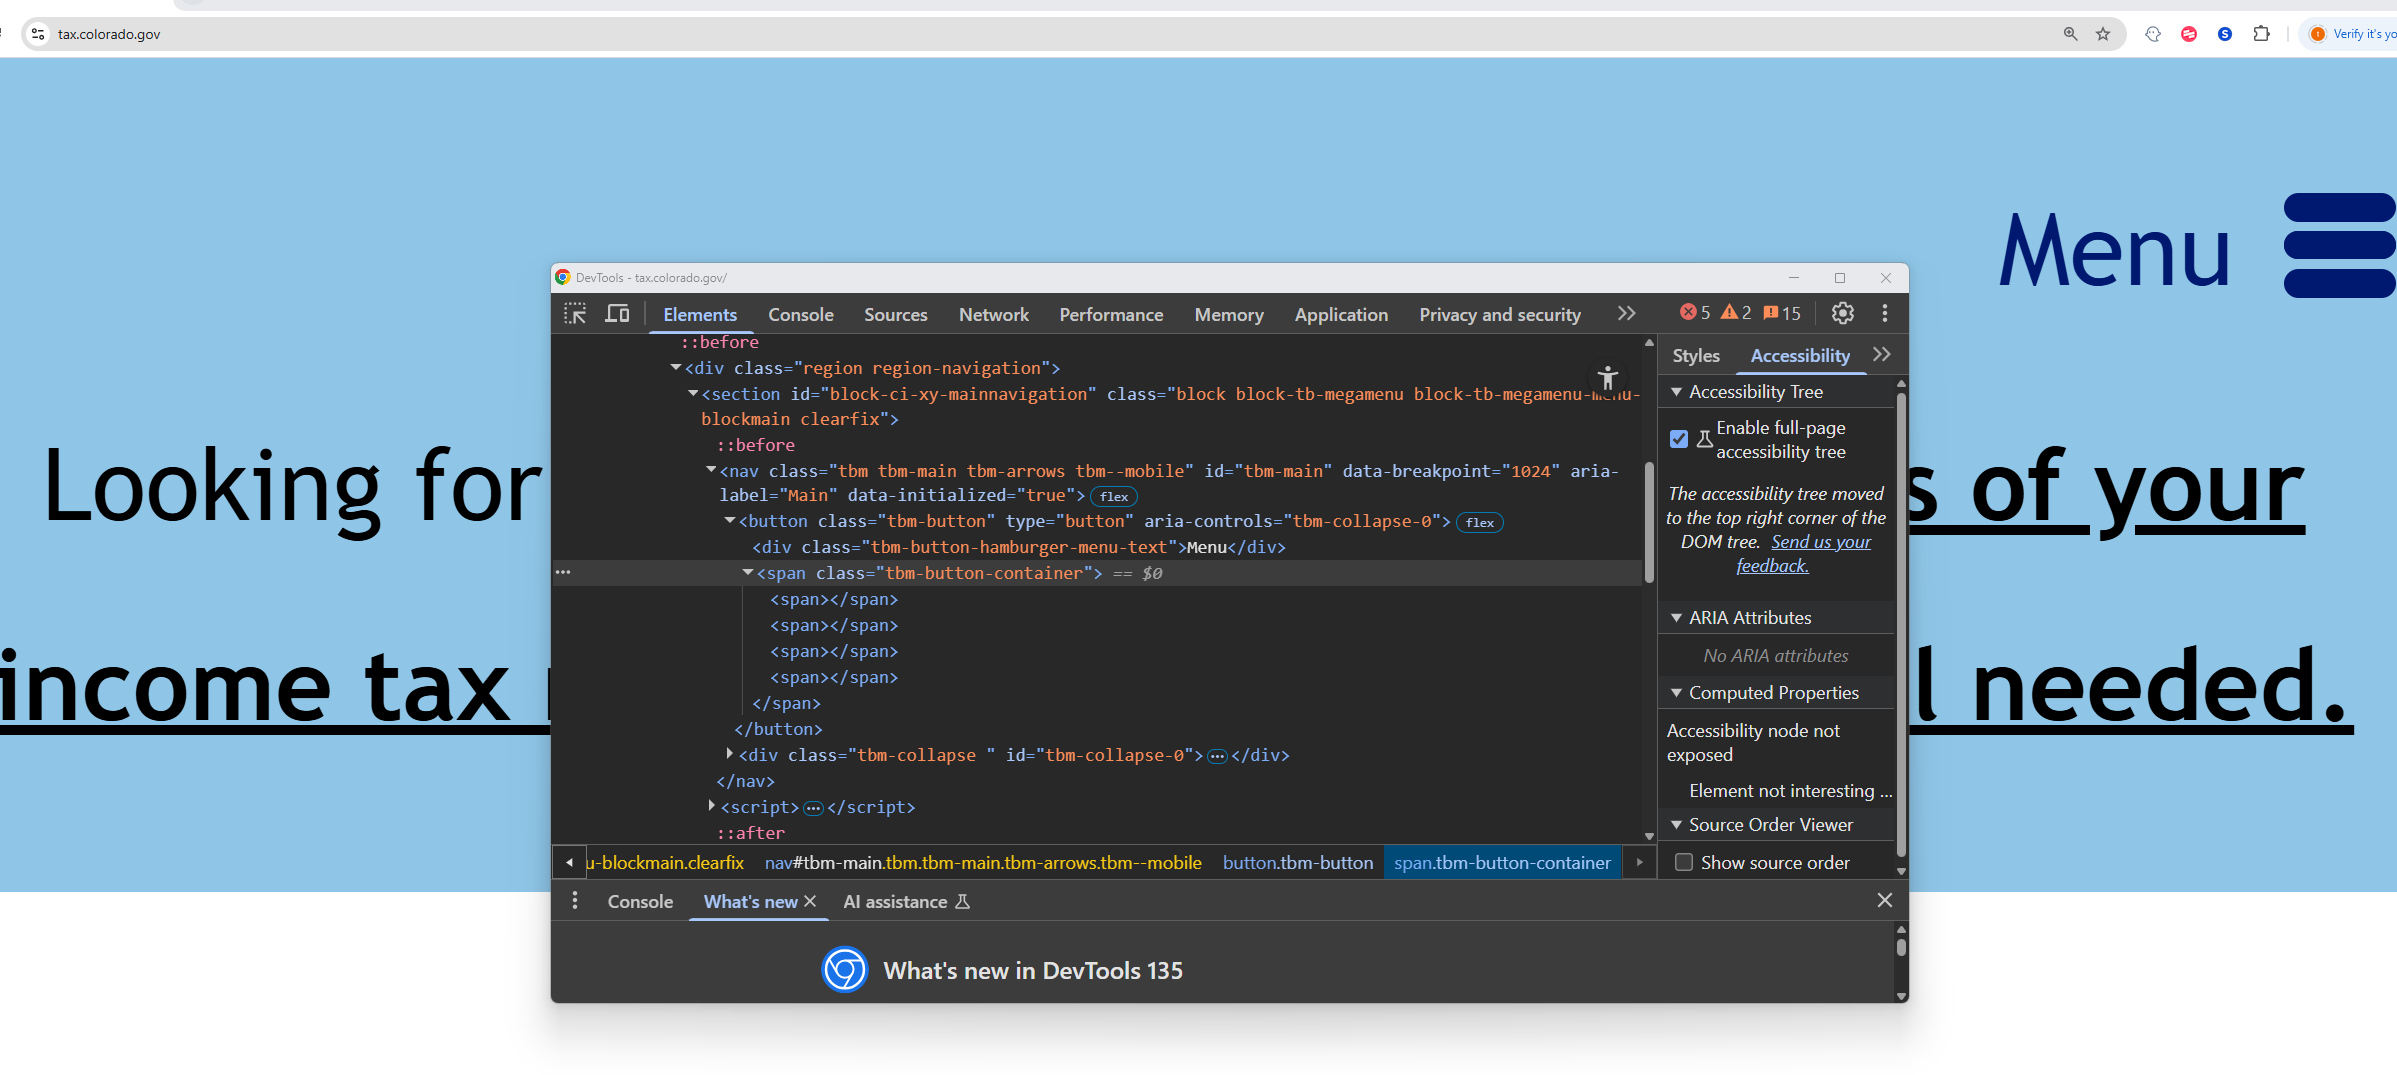Toggle accessibility tree view icon in DOM panel
The image size is (2397, 1075).
click(1608, 378)
